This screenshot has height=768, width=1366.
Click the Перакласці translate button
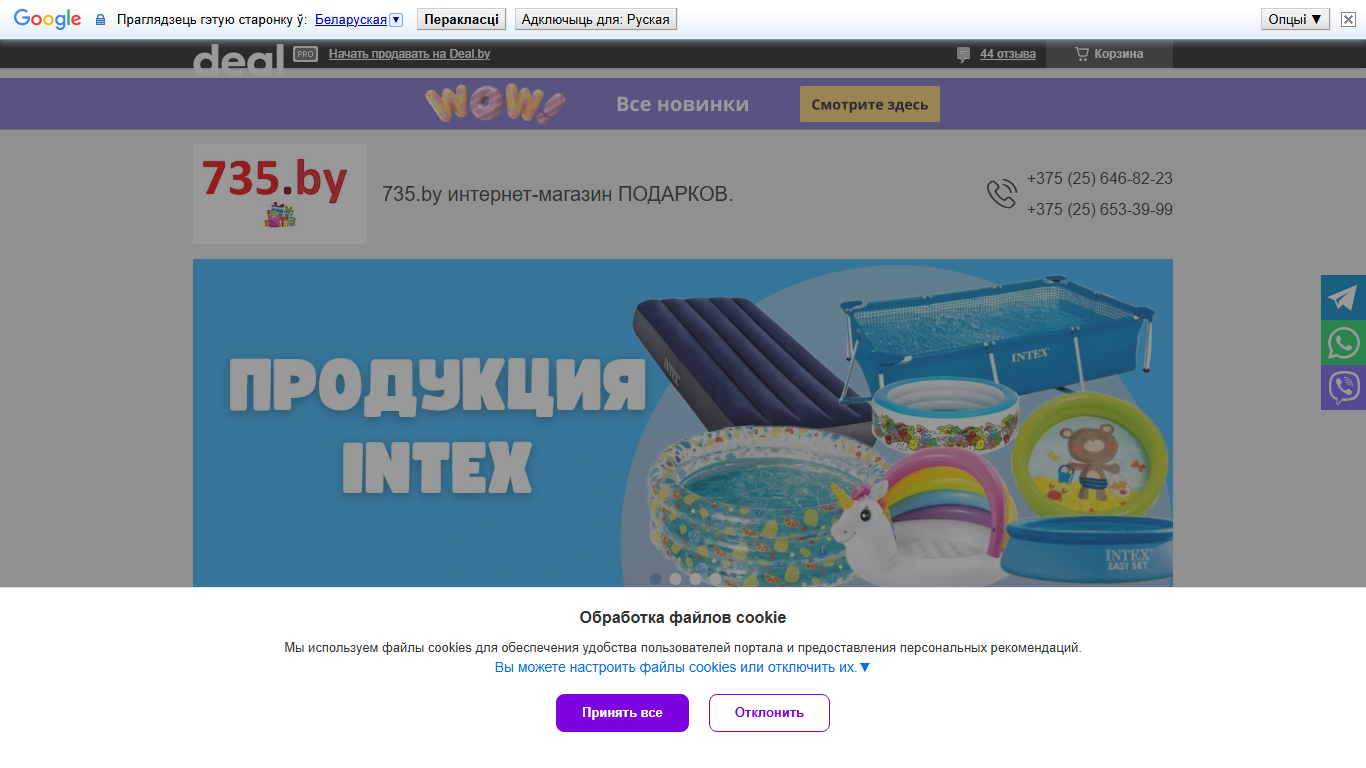click(x=461, y=19)
